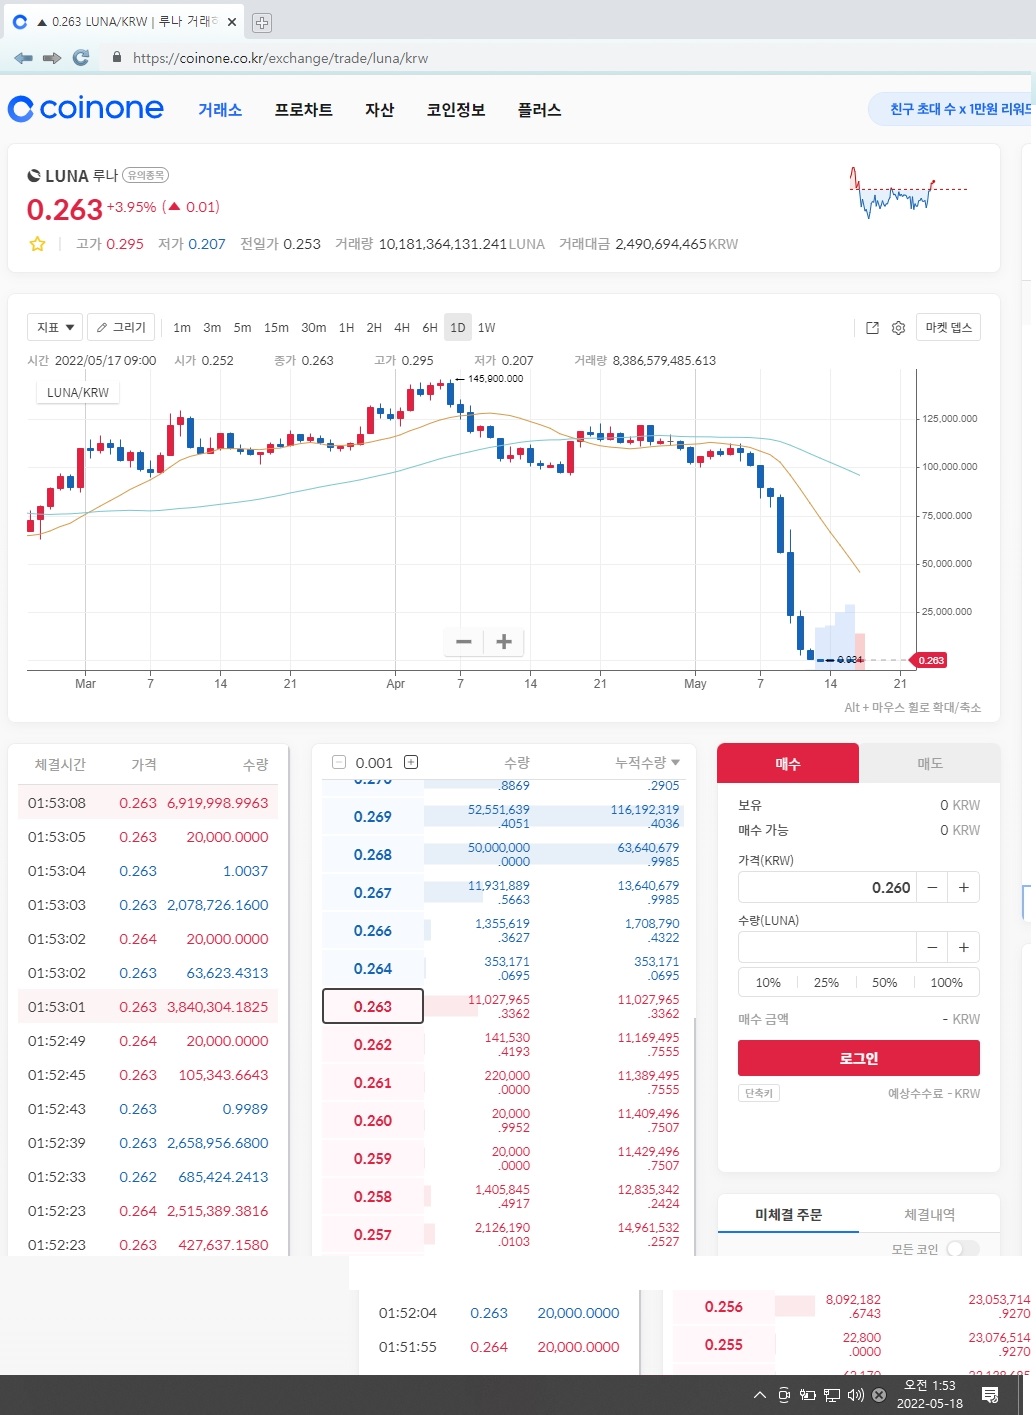Reload the page with the refresh icon
Image resolution: width=1036 pixels, height=1415 pixels.
pos(81,58)
